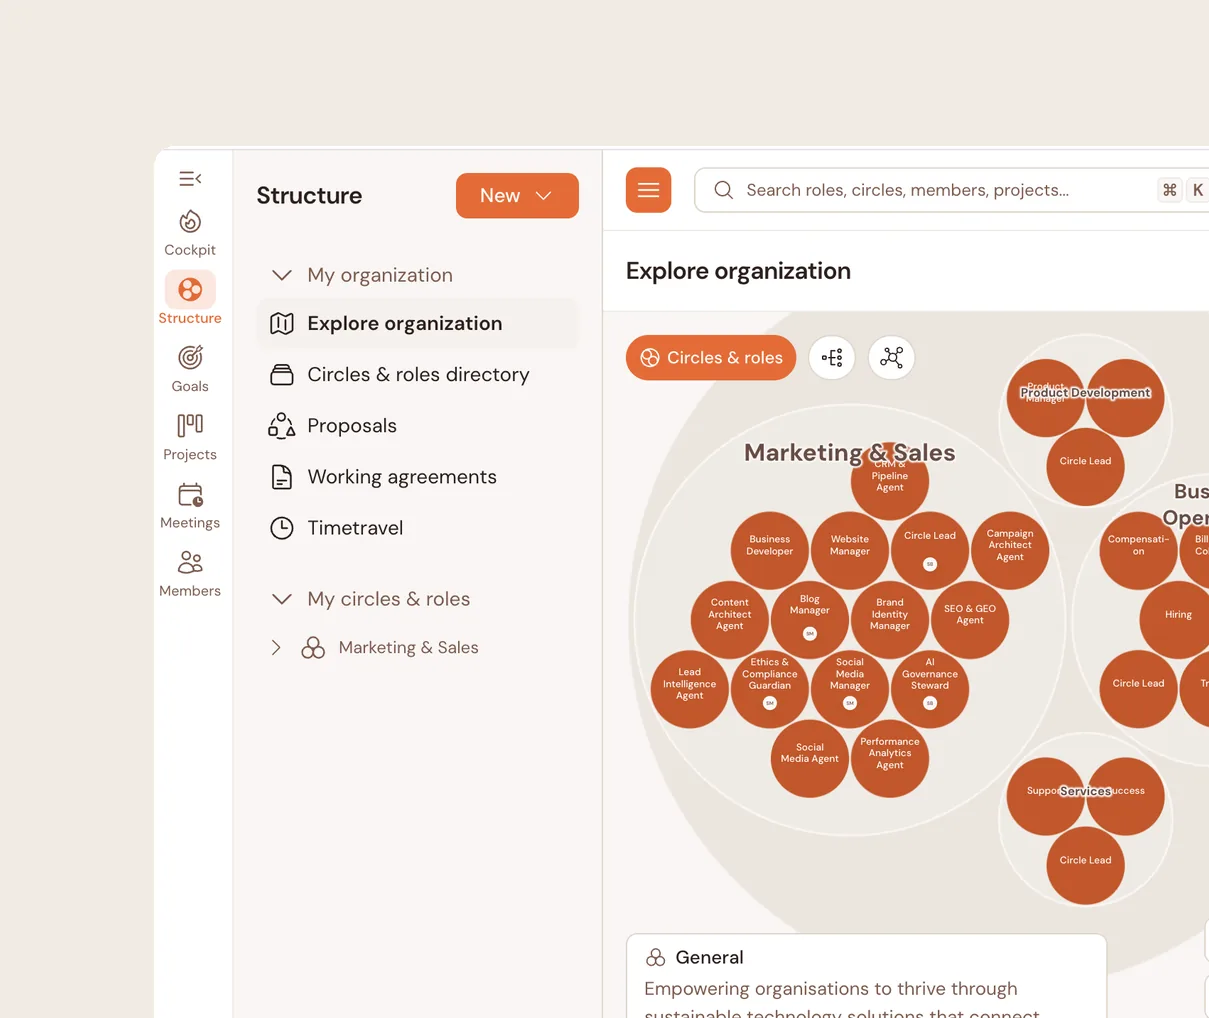Select the SEO & GEO Agent role
Screen dimensions: 1209x1018
pyautogui.click(x=970, y=619)
